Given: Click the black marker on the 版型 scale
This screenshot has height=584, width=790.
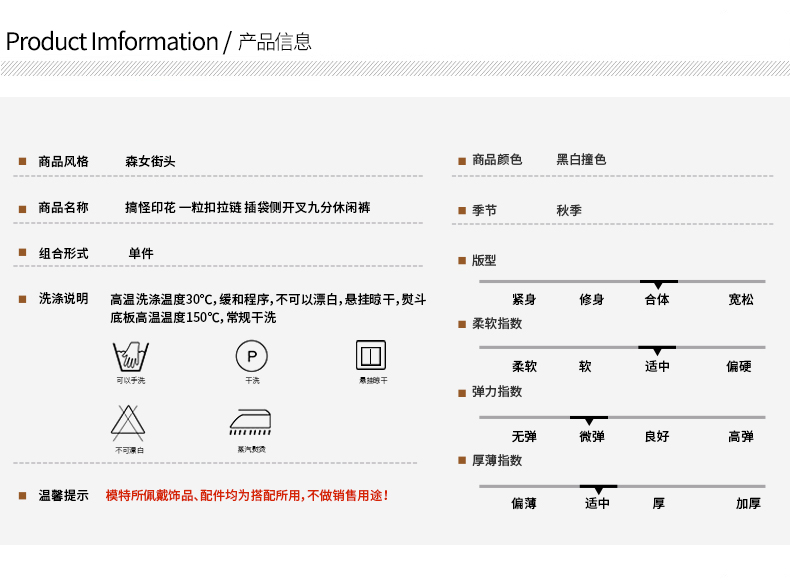Looking at the screenshot, I should click(x=658, y=284).
